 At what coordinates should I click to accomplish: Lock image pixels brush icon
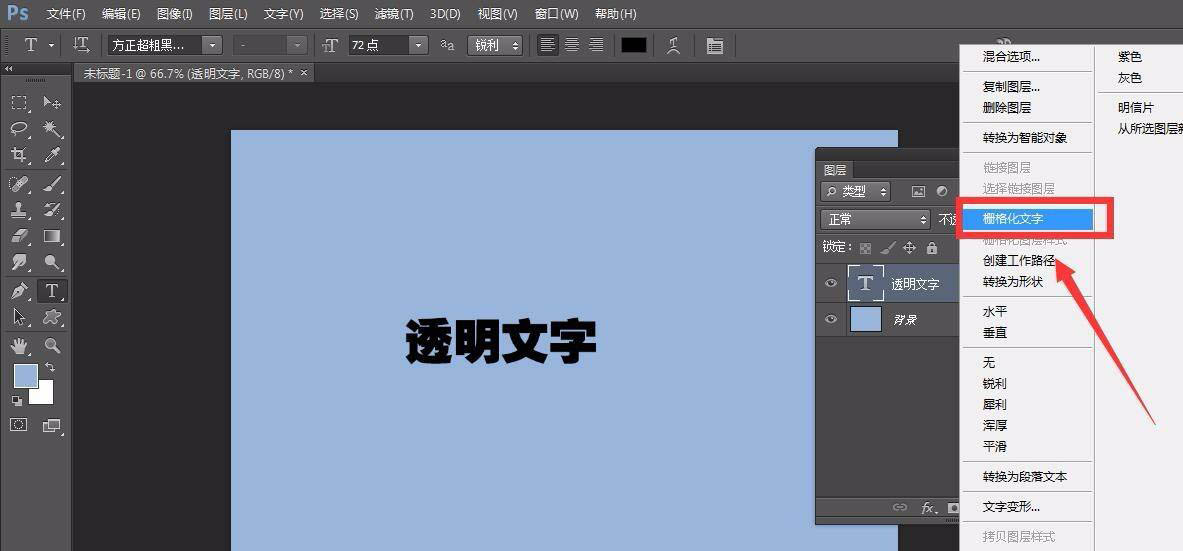(x=888, y=248)
